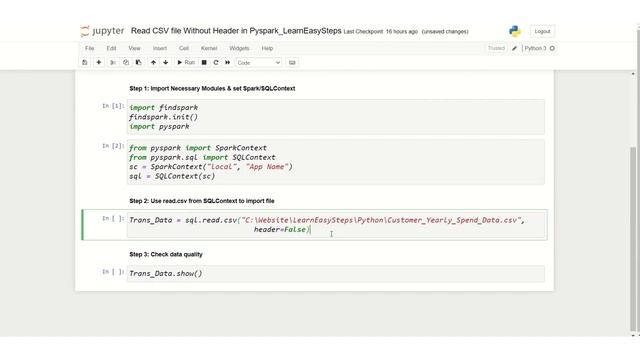Click inside the sql.read.csv code cell
The image size is (640, 360).
click(x=336, y=225)
